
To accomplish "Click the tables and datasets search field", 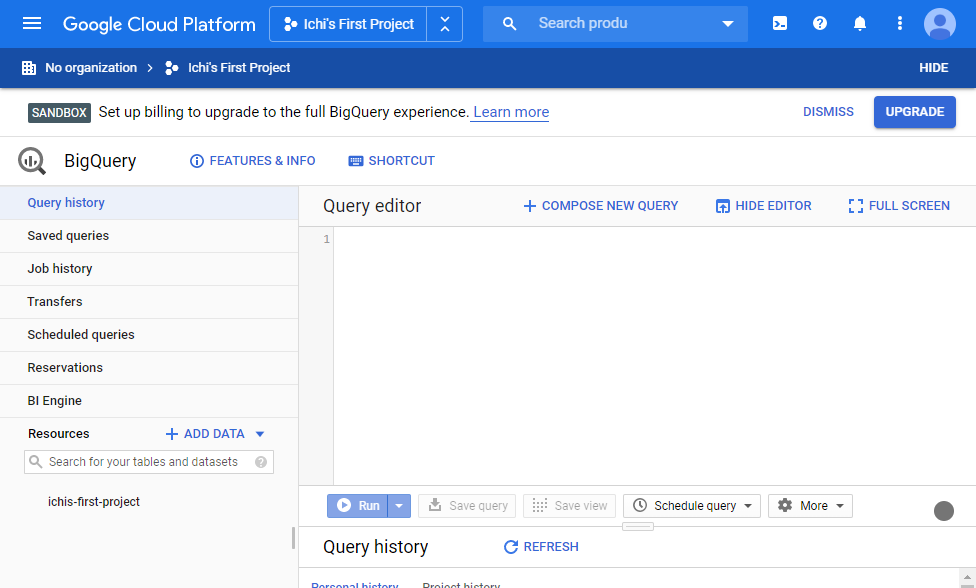I will [x=149, y=462].
